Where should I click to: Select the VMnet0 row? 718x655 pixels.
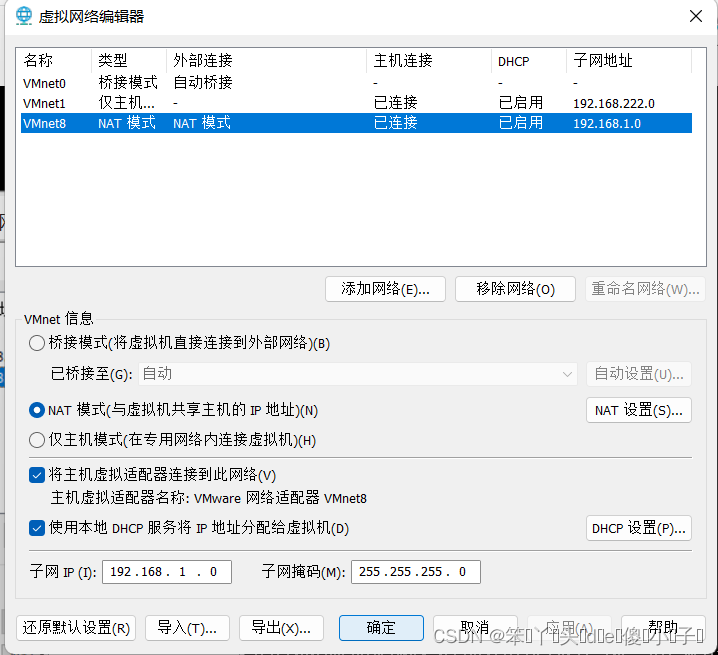(x=356, y=83)
